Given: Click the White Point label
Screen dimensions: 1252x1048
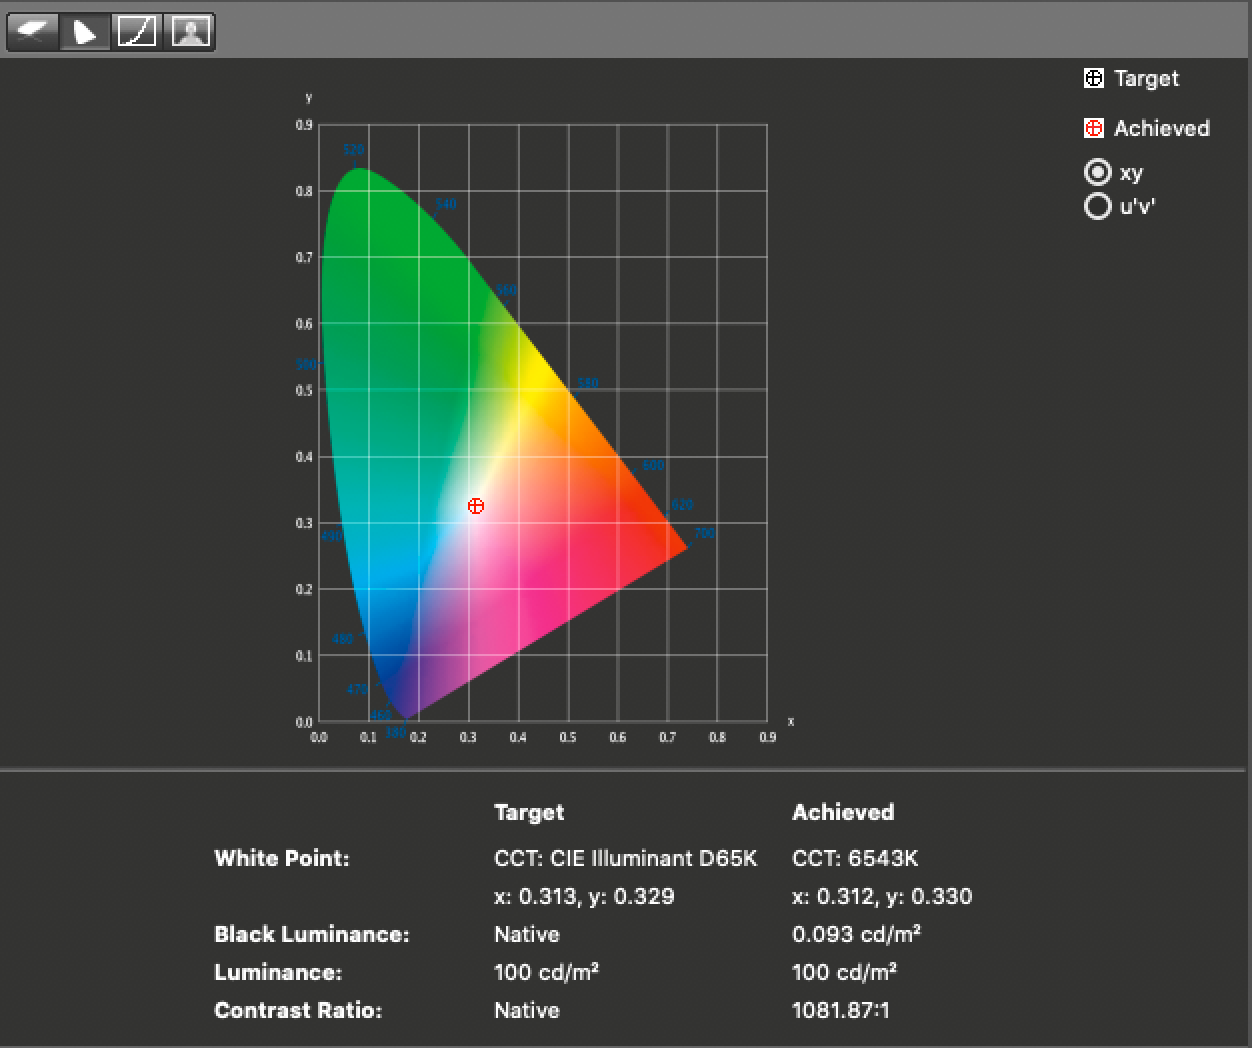Looking at the screenshot, I should [x=282, y=858].
